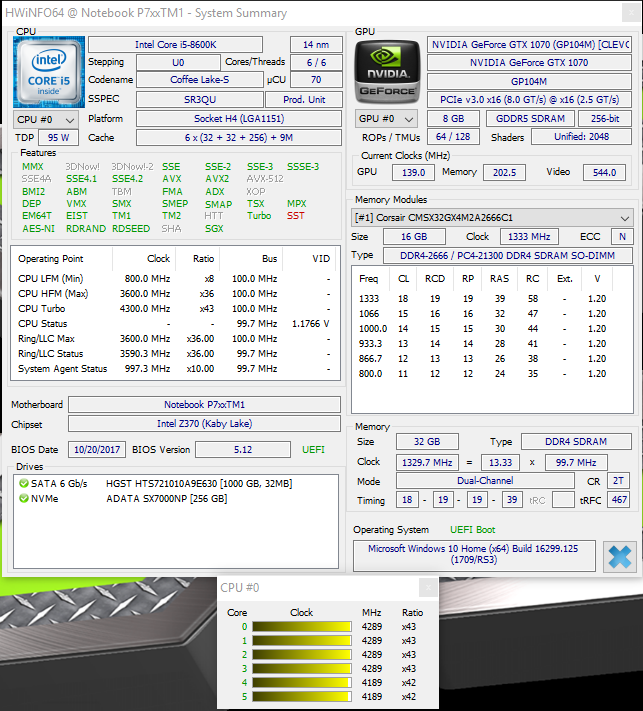This screenshot has height=711, width=643.
Task: Click the Intel Core i5 logo
Action: [49, 72]
